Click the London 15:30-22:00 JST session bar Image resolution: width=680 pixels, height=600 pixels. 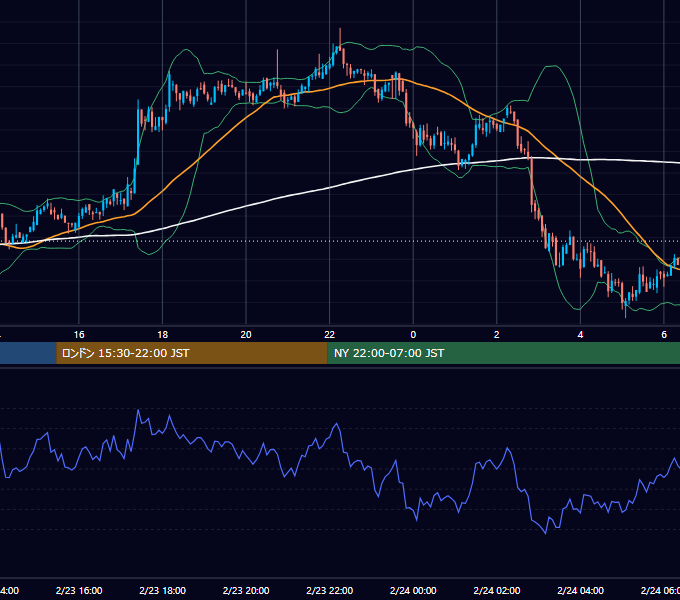[192, 353]
